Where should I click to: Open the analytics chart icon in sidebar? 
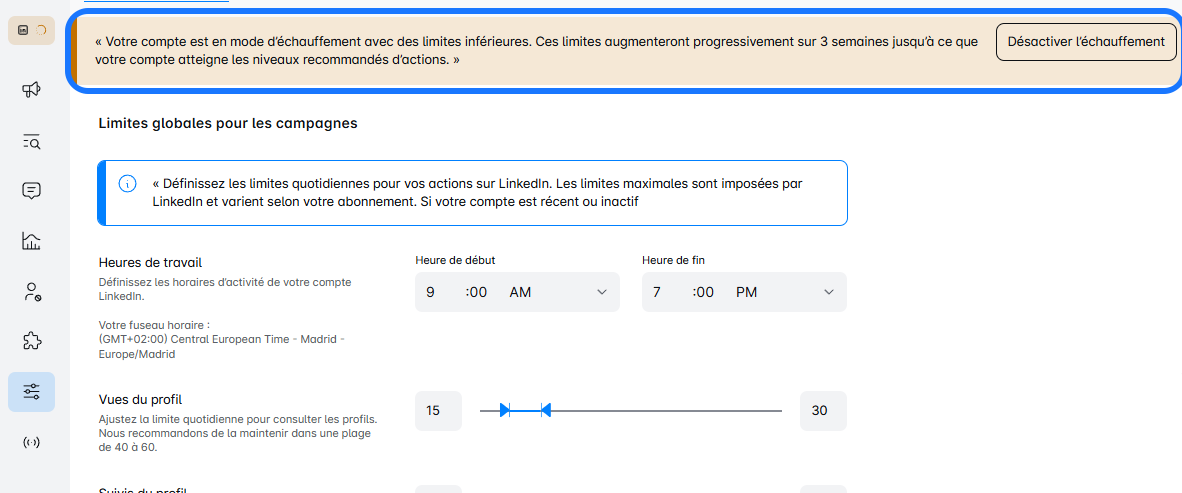pyautogui.click(x=31, y=241)
